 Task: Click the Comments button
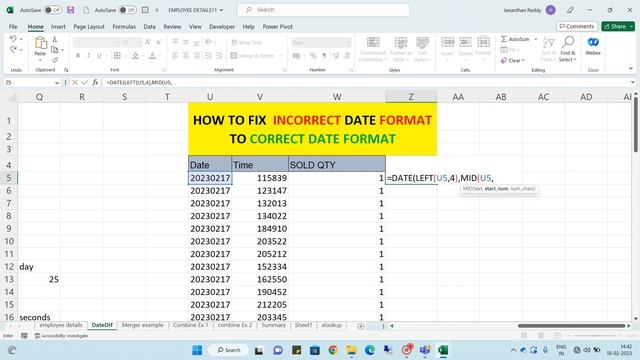pyautogui.click(x=577, y=26)
